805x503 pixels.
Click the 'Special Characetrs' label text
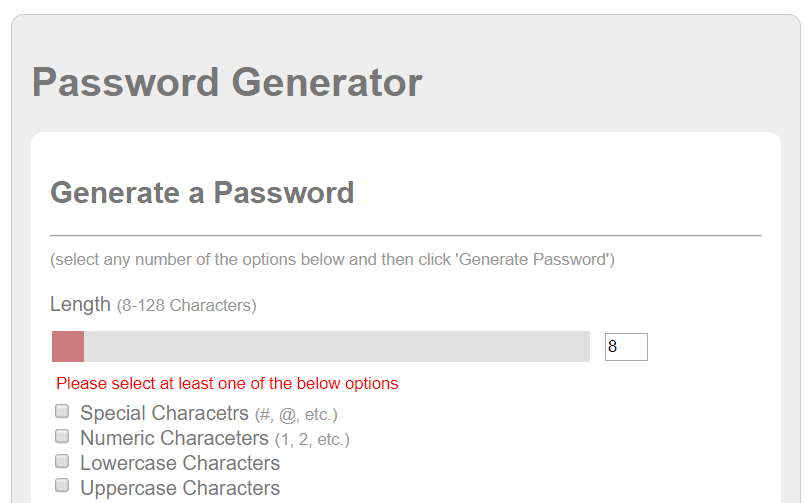point(164,413)
